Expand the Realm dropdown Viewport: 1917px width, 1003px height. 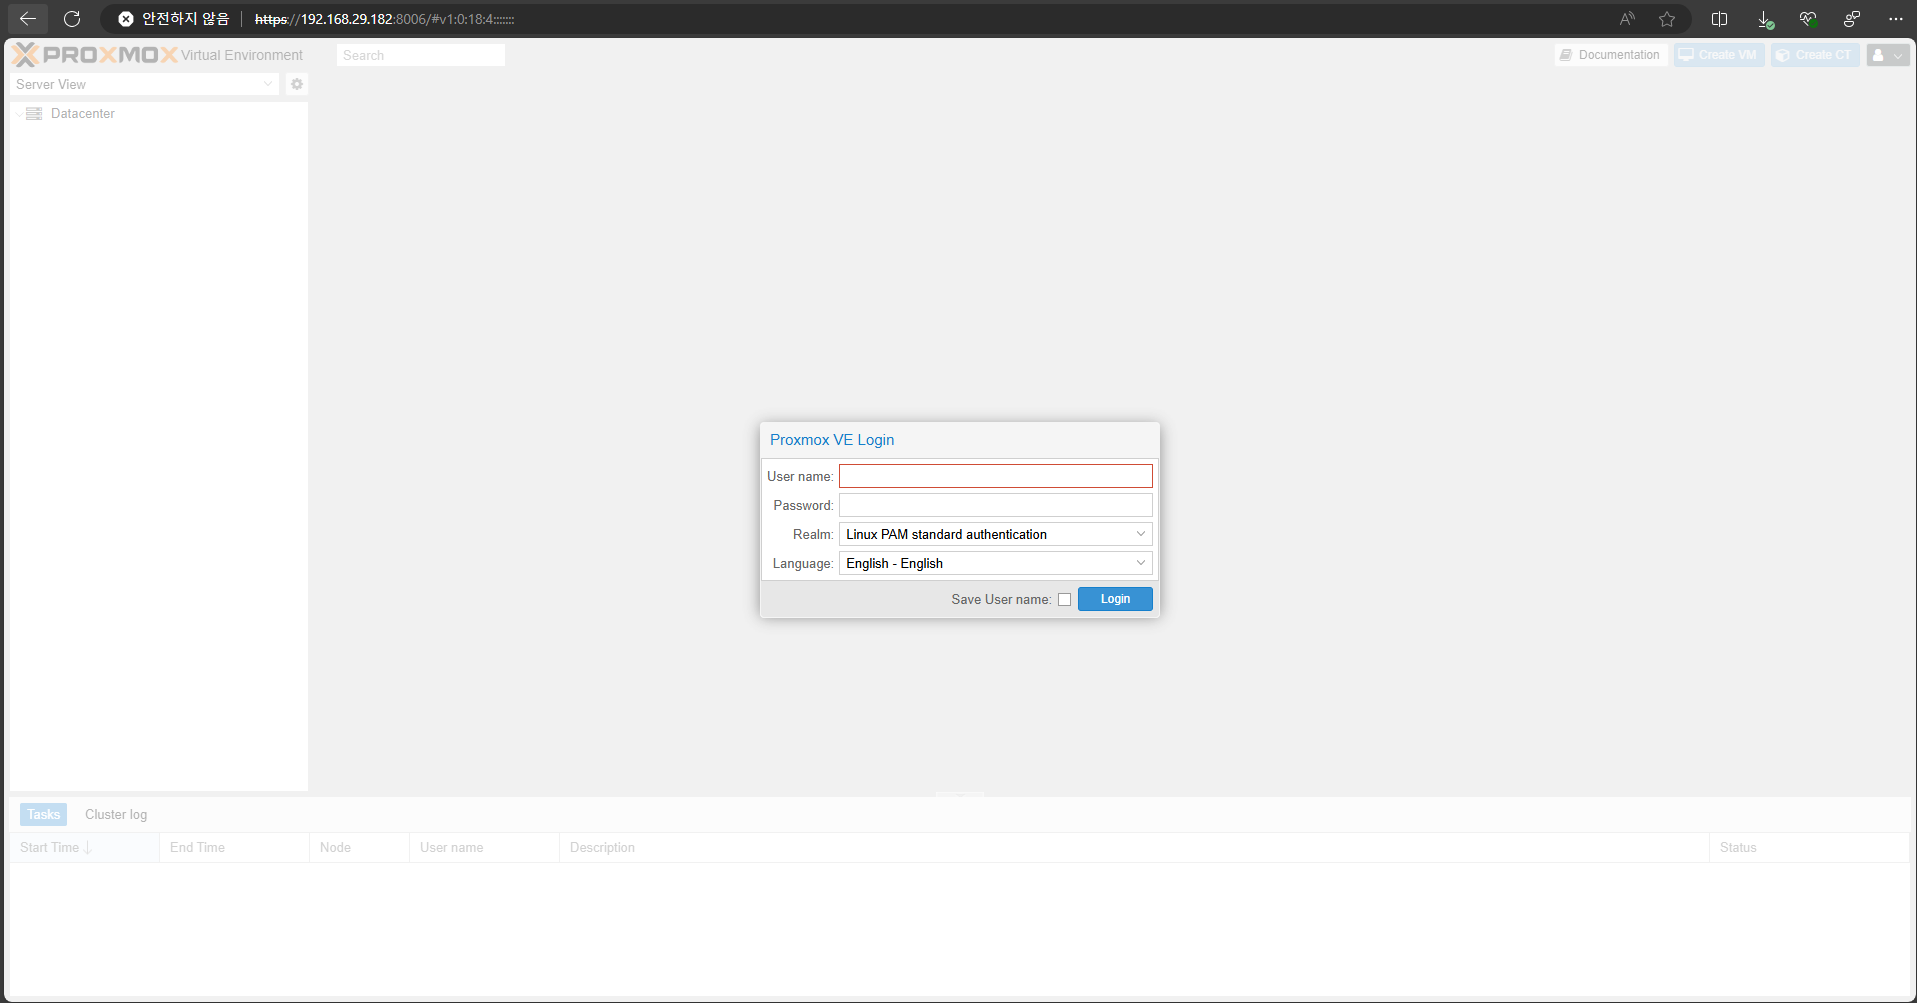[1141, 534]
